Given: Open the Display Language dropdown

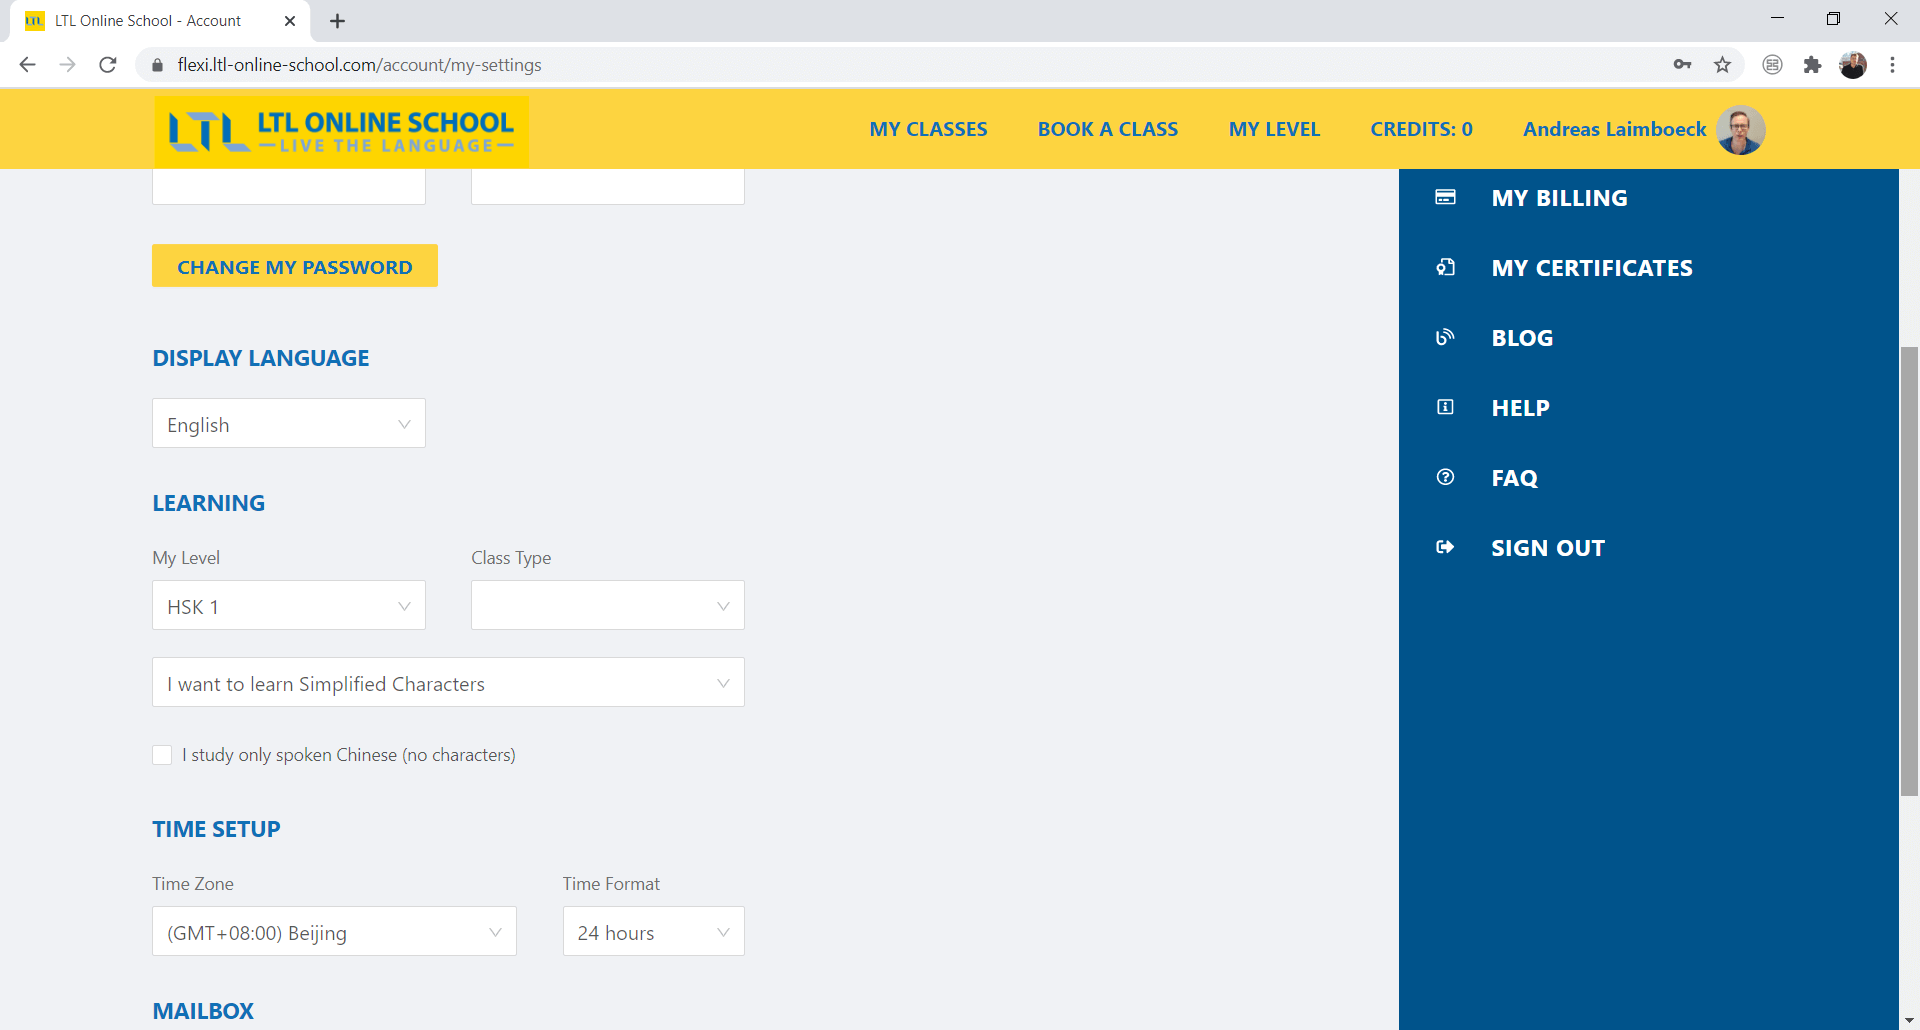Looking at the screenshot, I should click(x=289, y=424).
